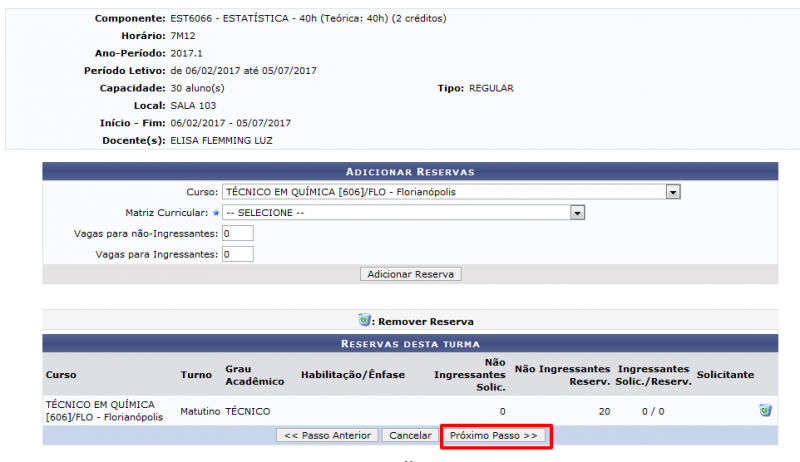
Task: Open the Matriz Curricular dropdown arrow
Action: 577,213
